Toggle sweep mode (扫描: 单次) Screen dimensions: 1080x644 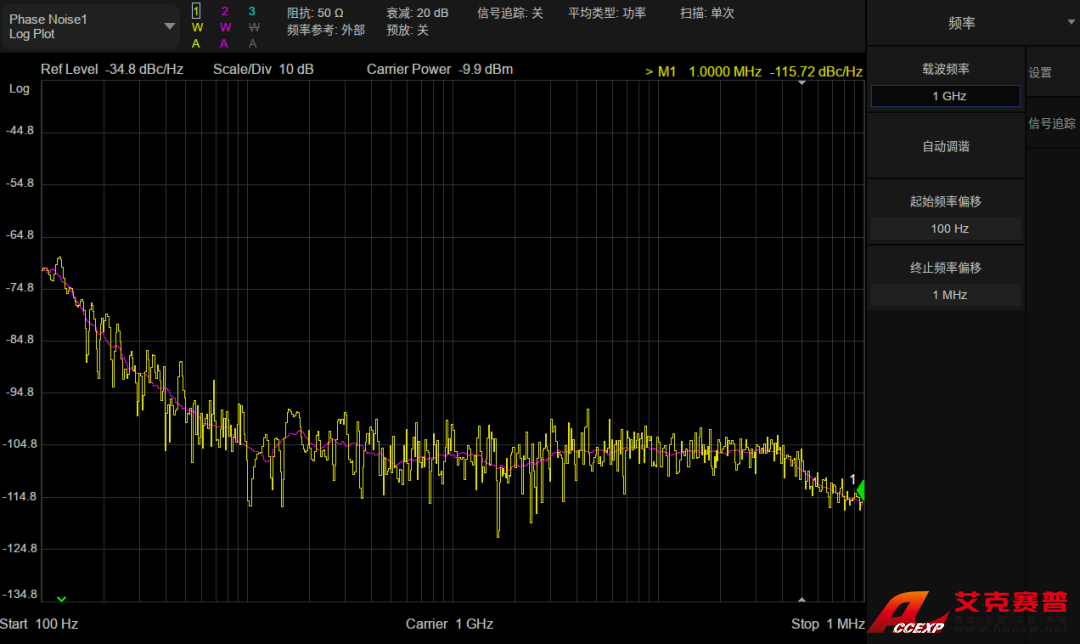pos(707,13)
